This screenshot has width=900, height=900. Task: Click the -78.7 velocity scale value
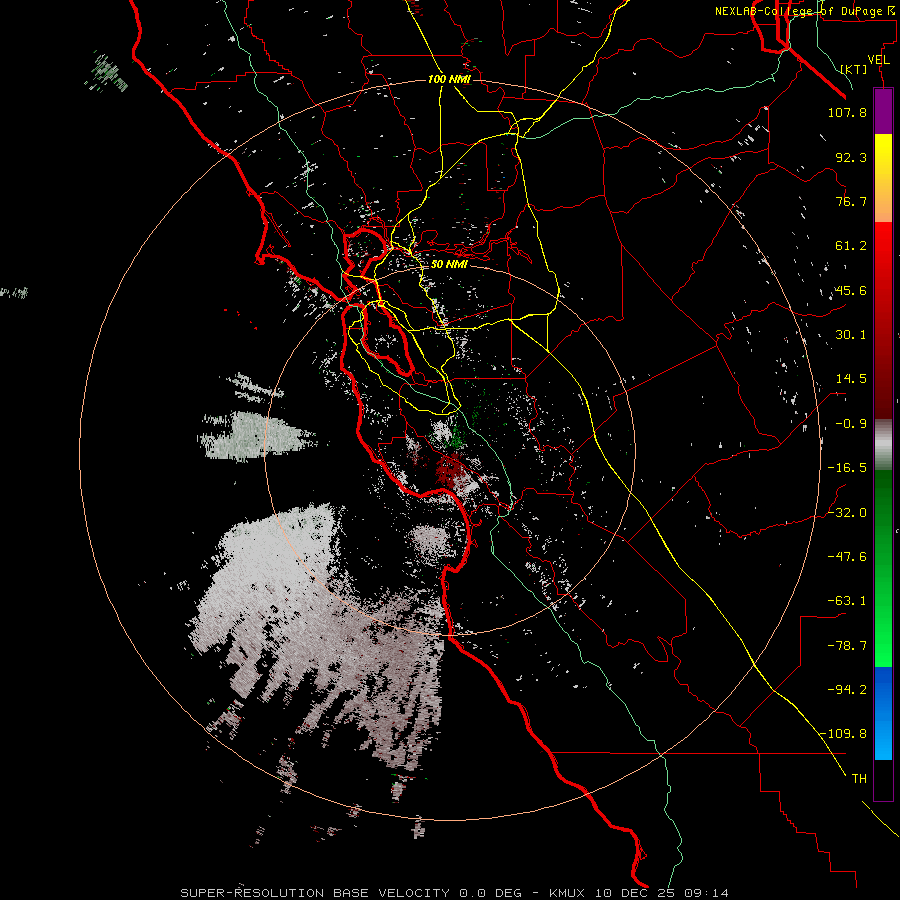pos(847,646)
